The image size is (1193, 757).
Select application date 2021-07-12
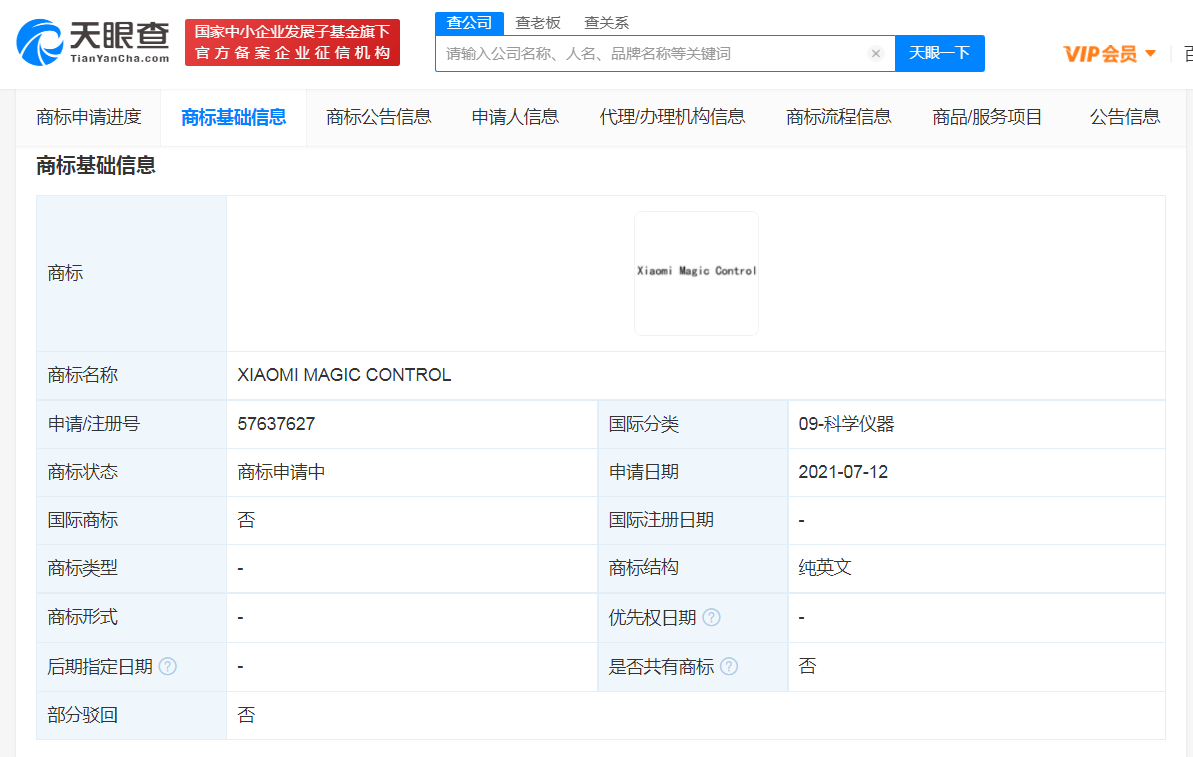843,472
